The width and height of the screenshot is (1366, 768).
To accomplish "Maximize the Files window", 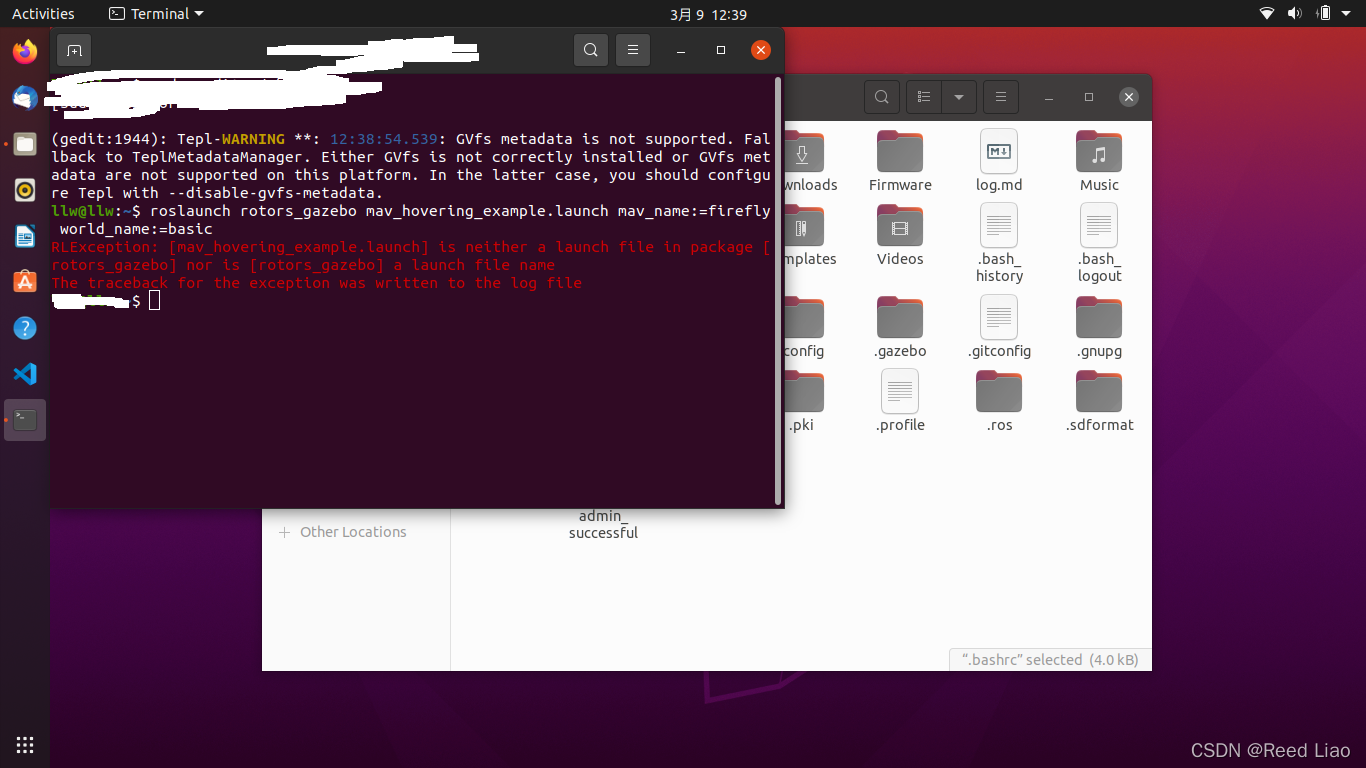I will [x=1089, y=97].
